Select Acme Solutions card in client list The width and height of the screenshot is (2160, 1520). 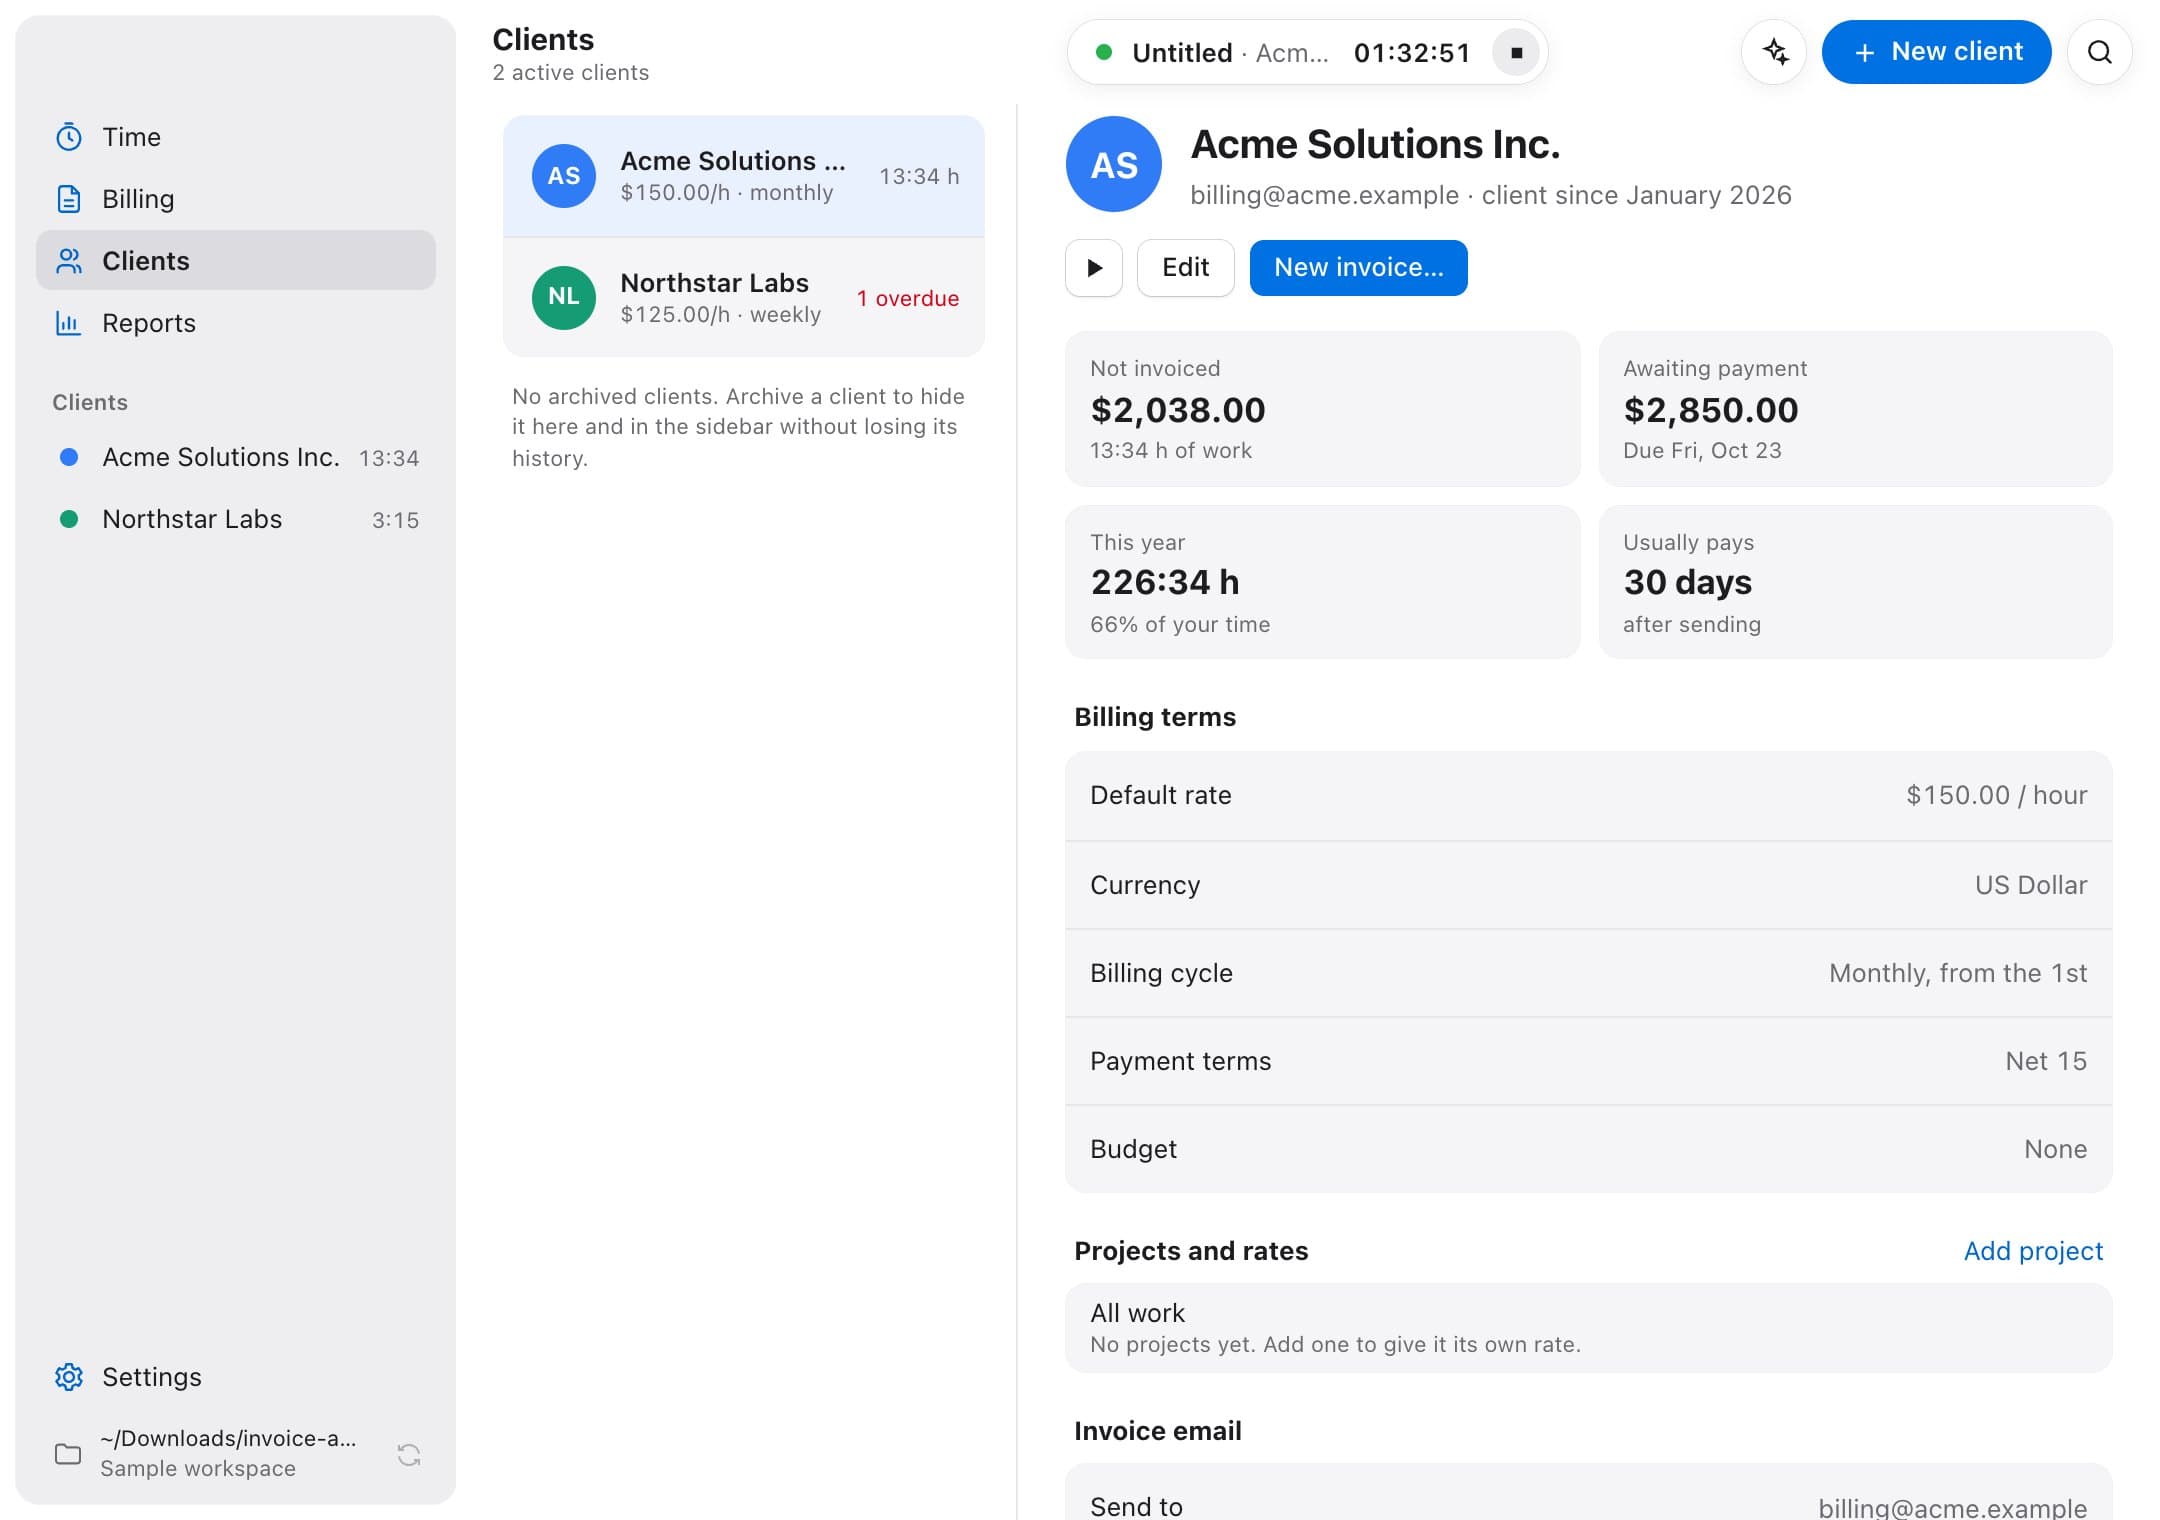click(743, 176)
